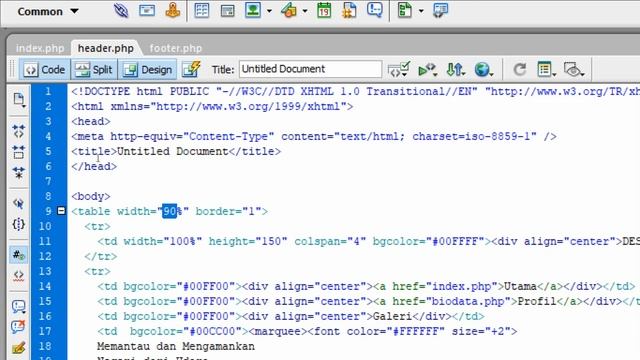This screenshot has width=640, height=360.
Task: Click the selected 90 width value
Action: pyautogui.click(x=169, y=211)
